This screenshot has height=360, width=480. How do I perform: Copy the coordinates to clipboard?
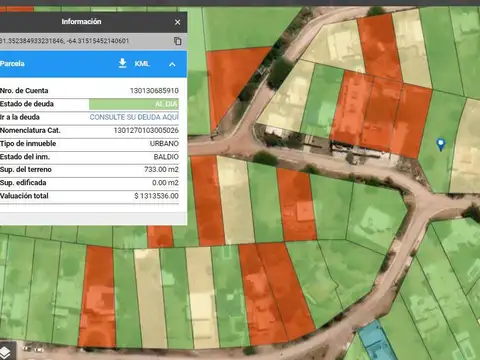click(x=178, y=41)
